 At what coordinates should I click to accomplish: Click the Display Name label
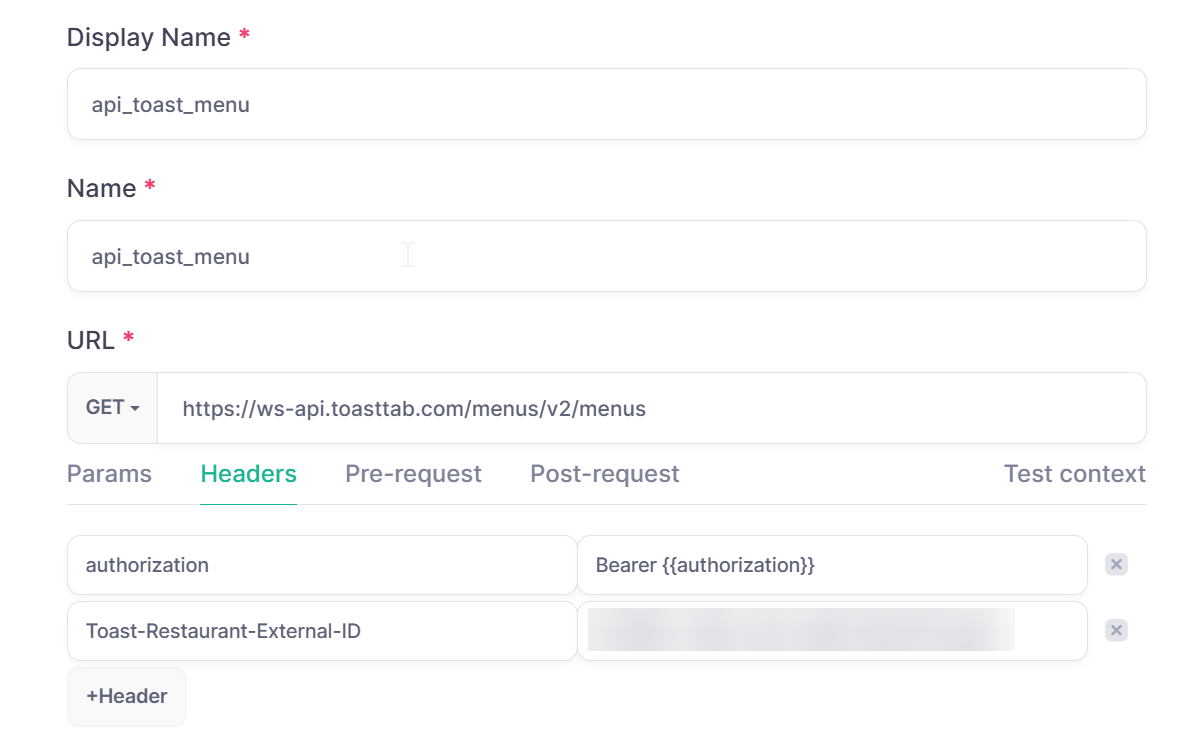click(149, 37)
